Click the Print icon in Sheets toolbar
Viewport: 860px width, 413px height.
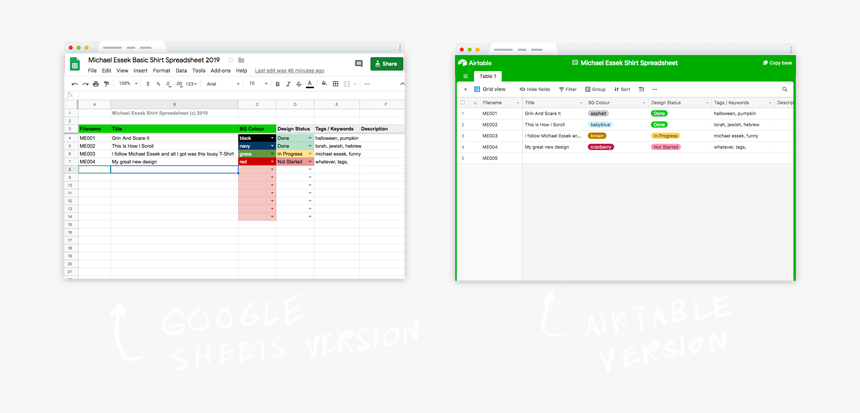96,84
